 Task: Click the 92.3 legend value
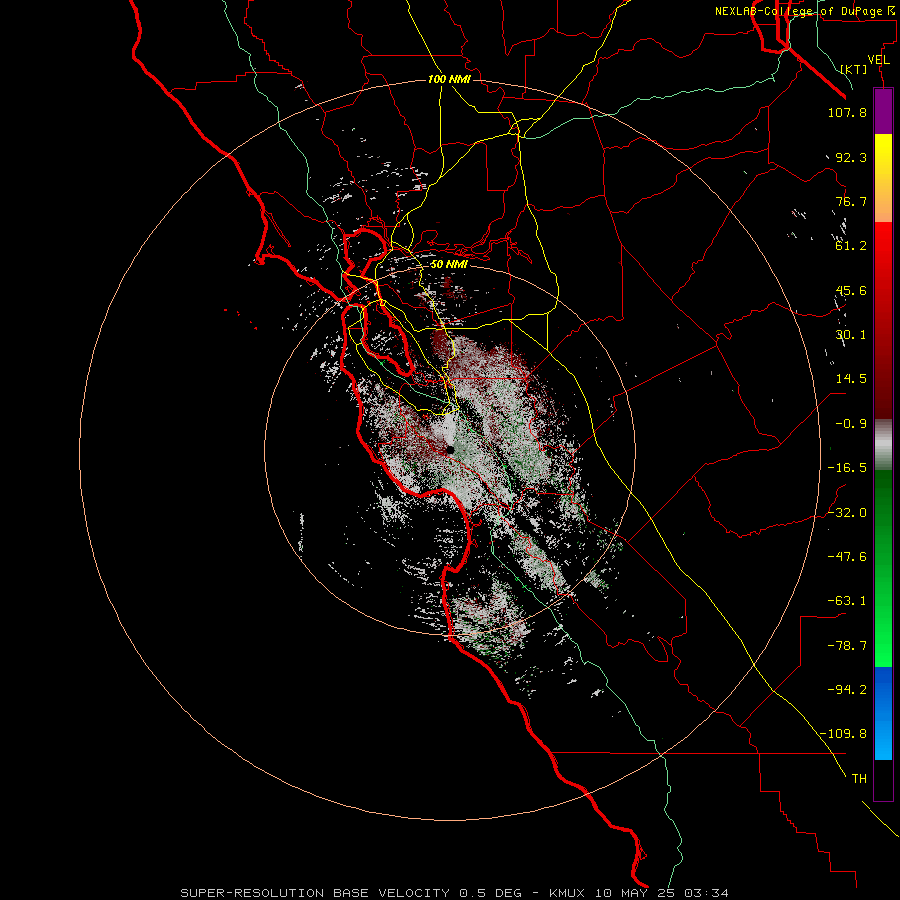(x=851, y=157)
